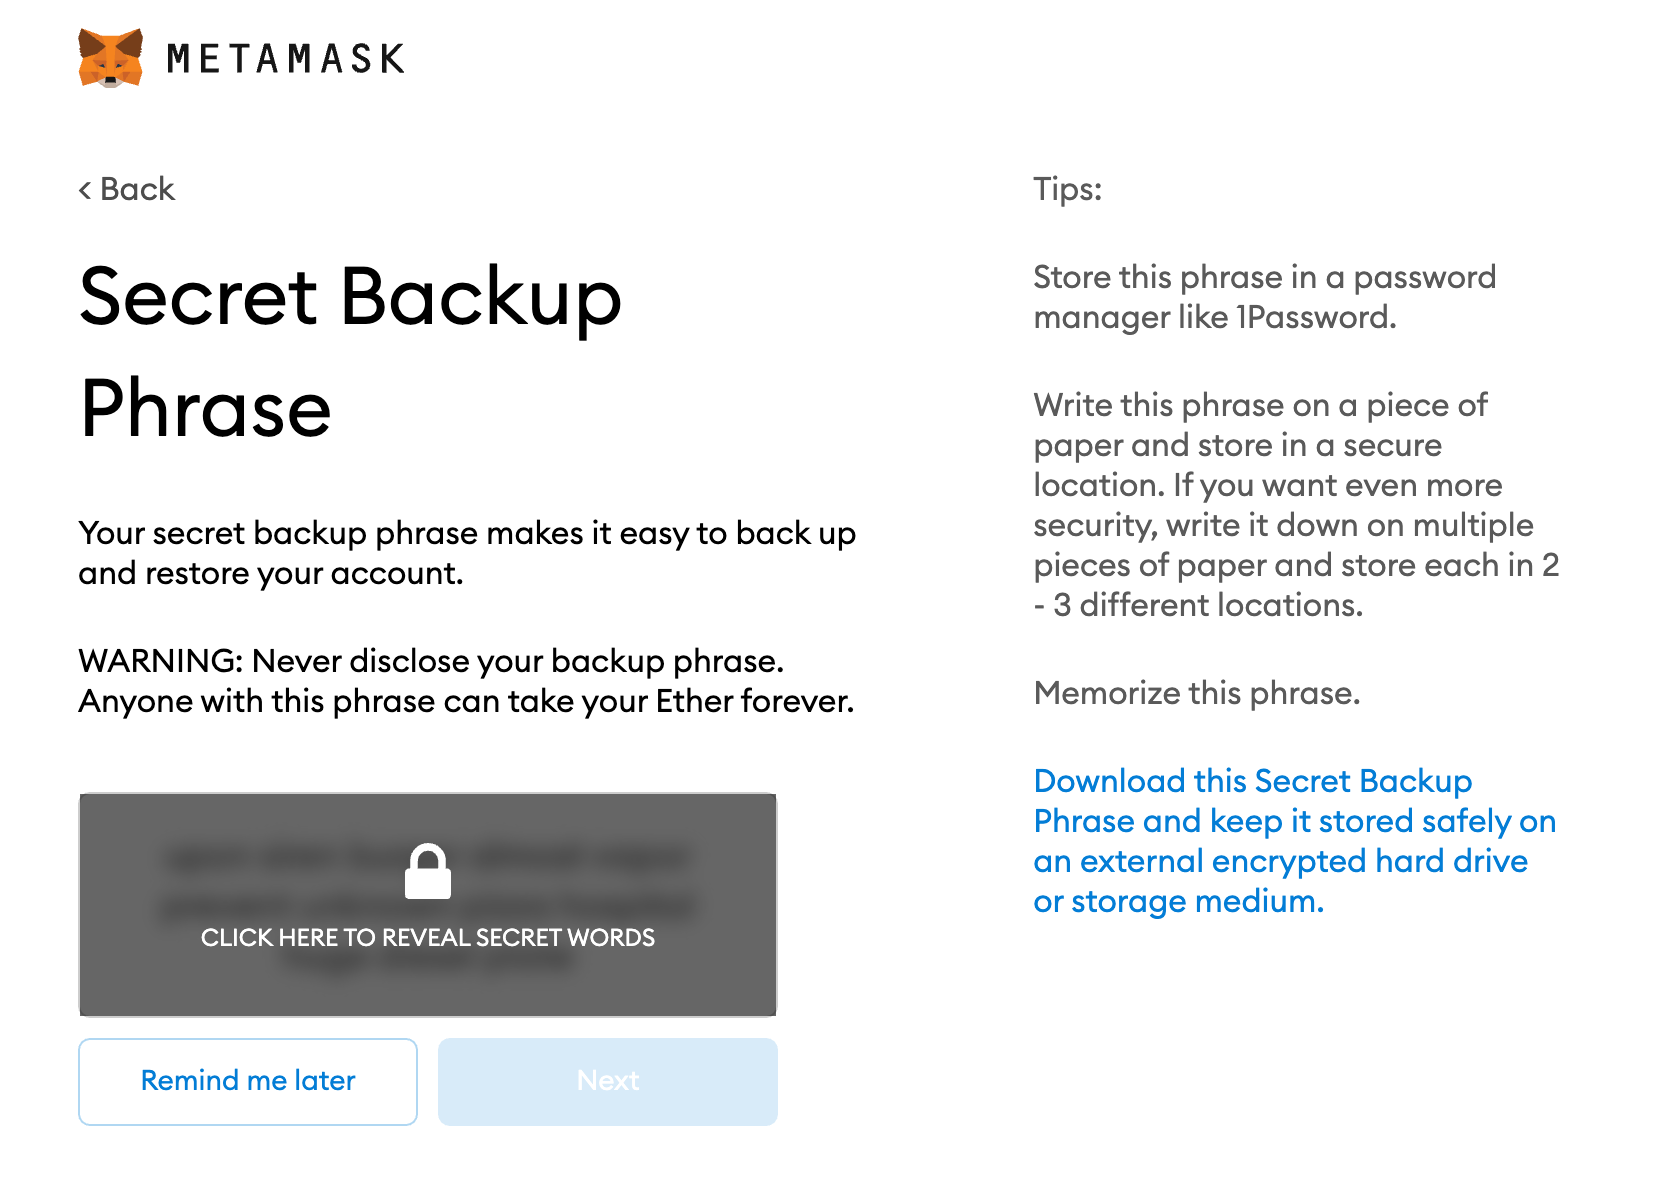This screenshot has width=1680, height=1180.
Task: Click the Ether forever warning line
Action: point(466,701)
